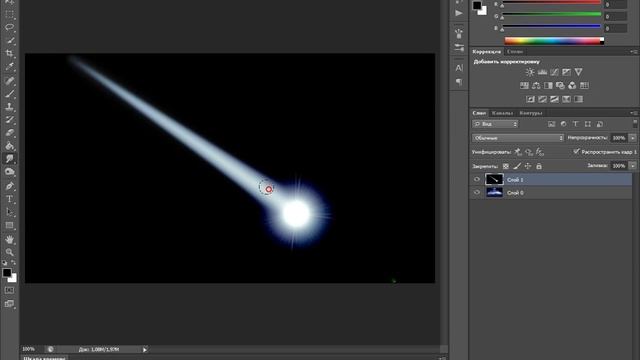Filter layers by pixel layers
Image resolution: width=640 pixels, height=360 pixels.
click(x=551, y=124)
